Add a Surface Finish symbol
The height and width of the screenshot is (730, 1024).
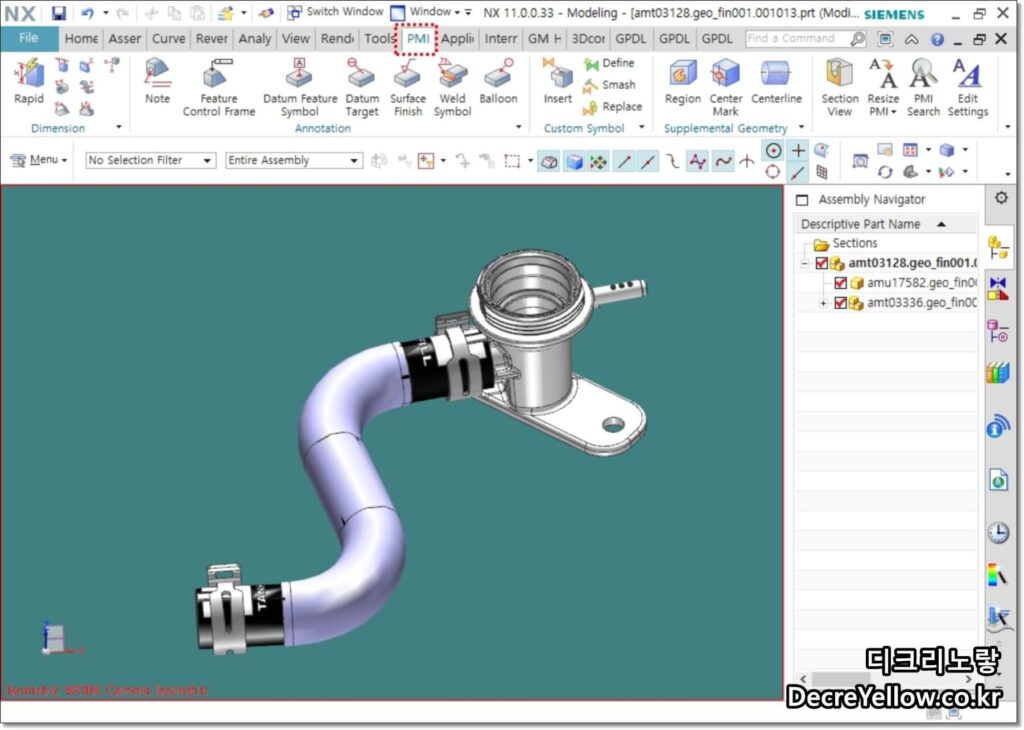point(408,87)
